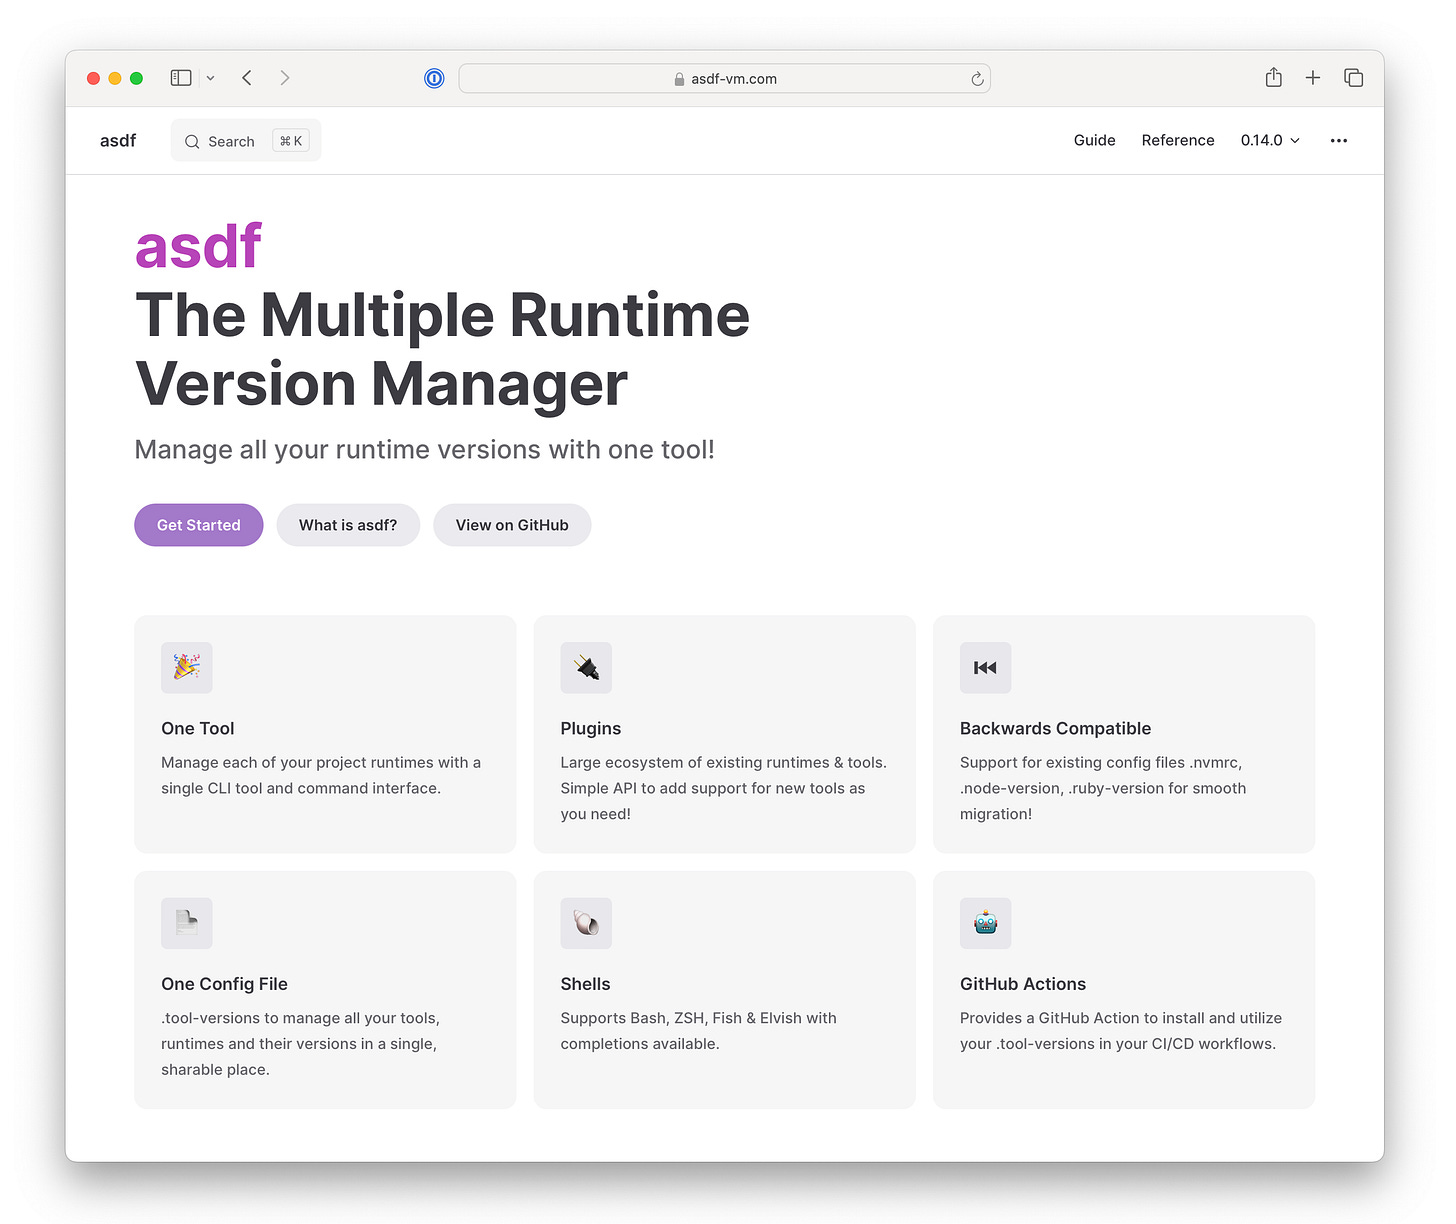Screen dimensions: 1456x1224
Task: Click the lock icon in address bar
Action: point(679,79)
